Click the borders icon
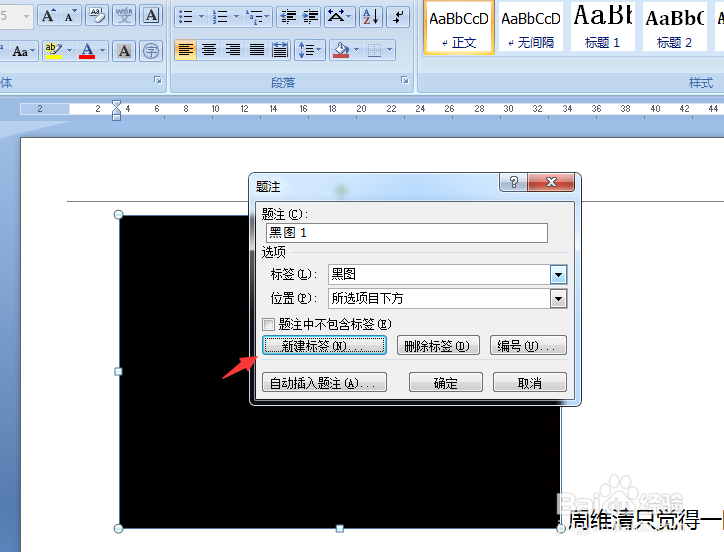Image resolution: width=724 pixels, height=552 pixels. click(x=374, y=50)
